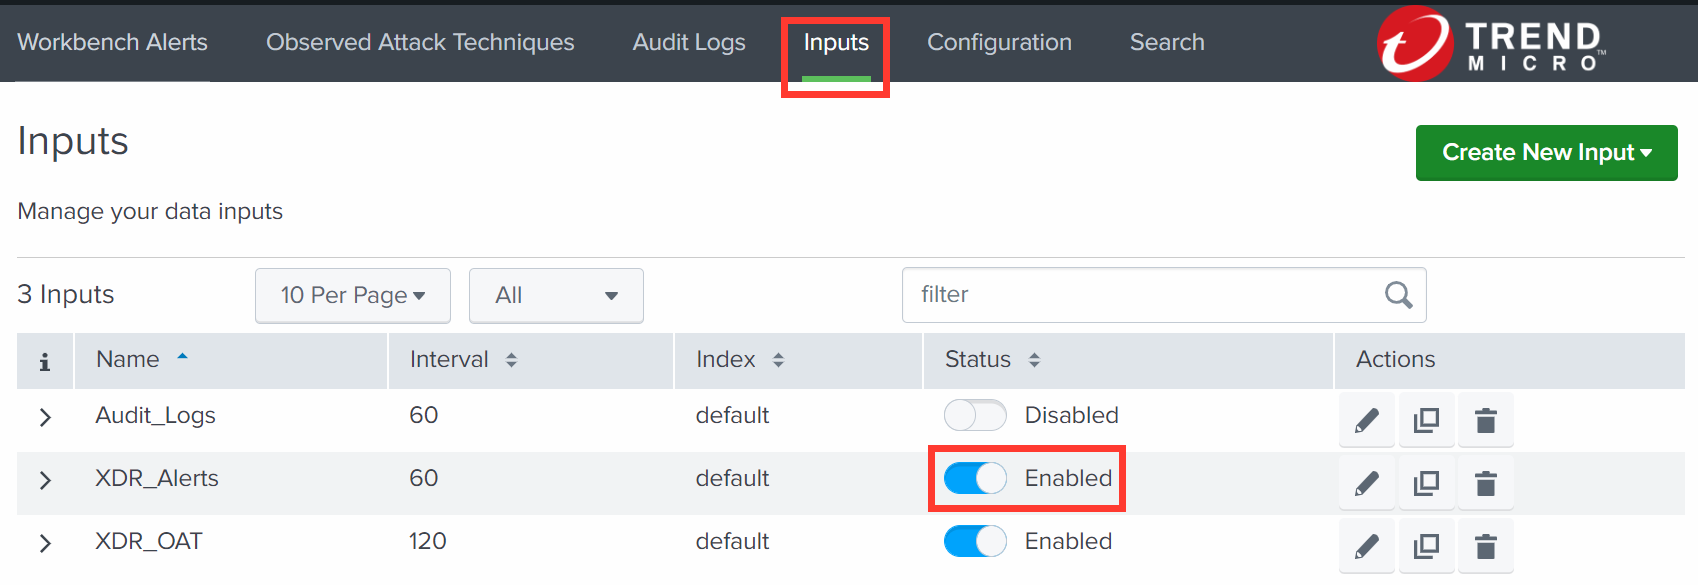Viewport: 1698px width, 585px height.
Task: Clone the Audit_Logs input
Action: (x=1426, y=421)
